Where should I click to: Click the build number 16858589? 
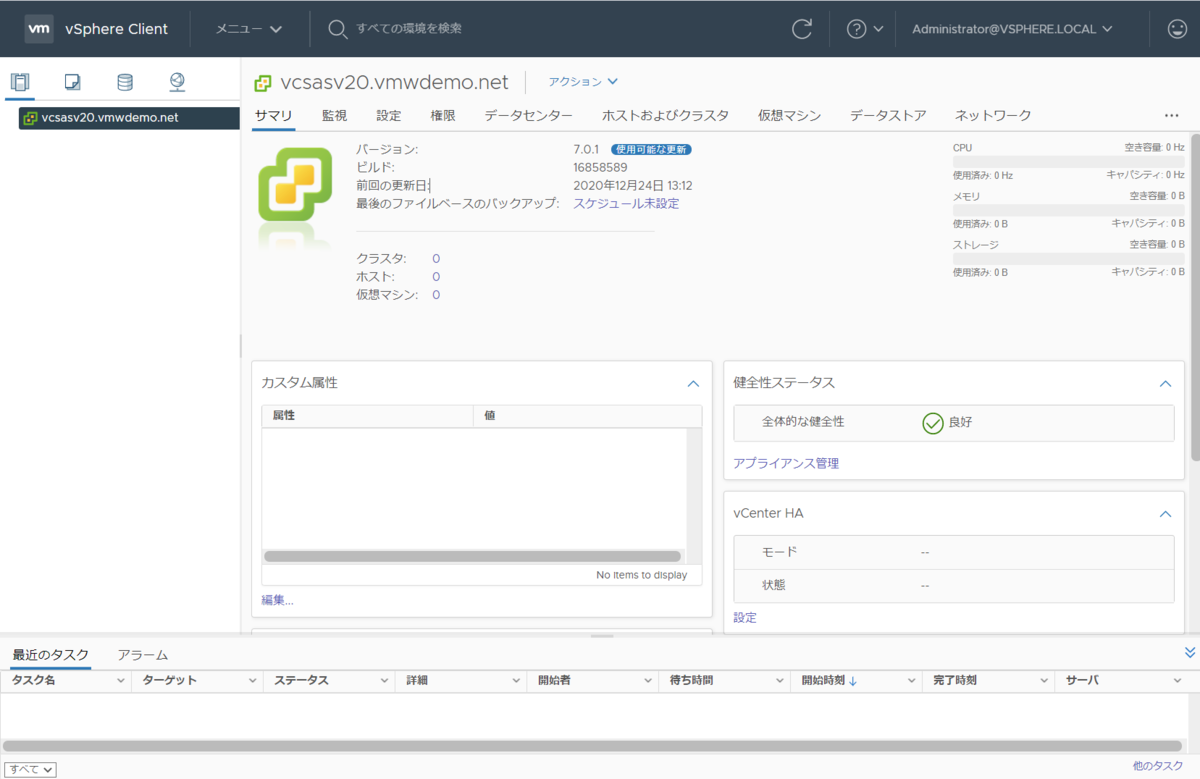click(x=600, y=168)
